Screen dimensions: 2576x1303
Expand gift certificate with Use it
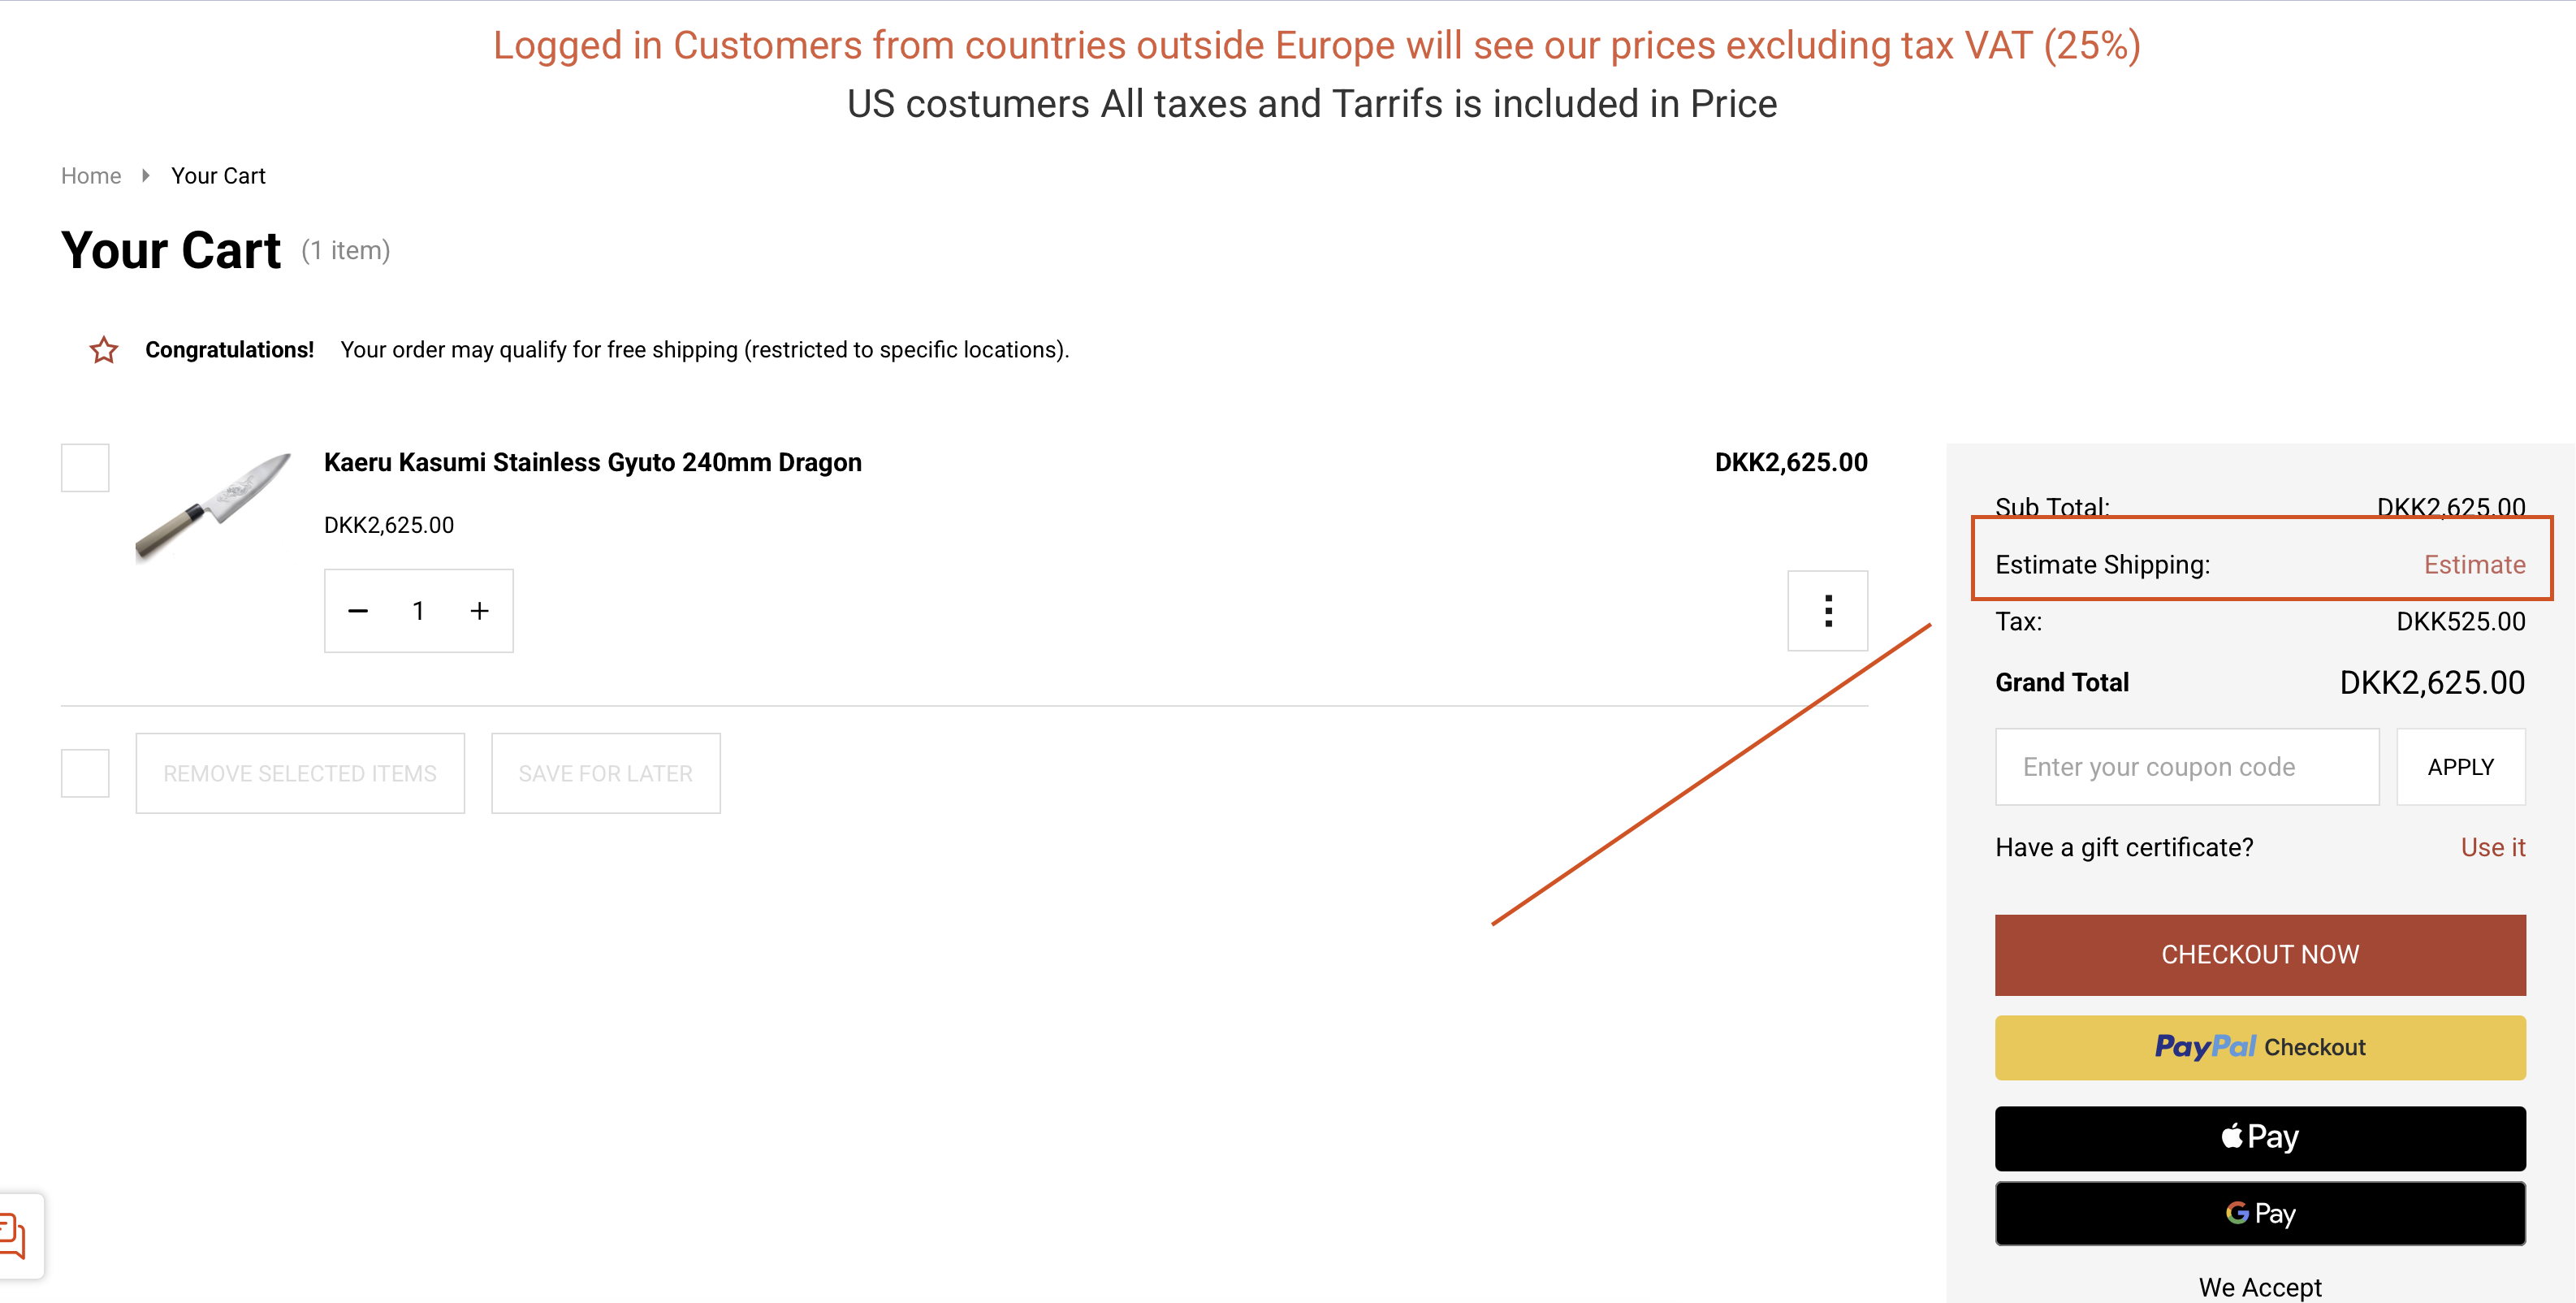pos(2492,847)
